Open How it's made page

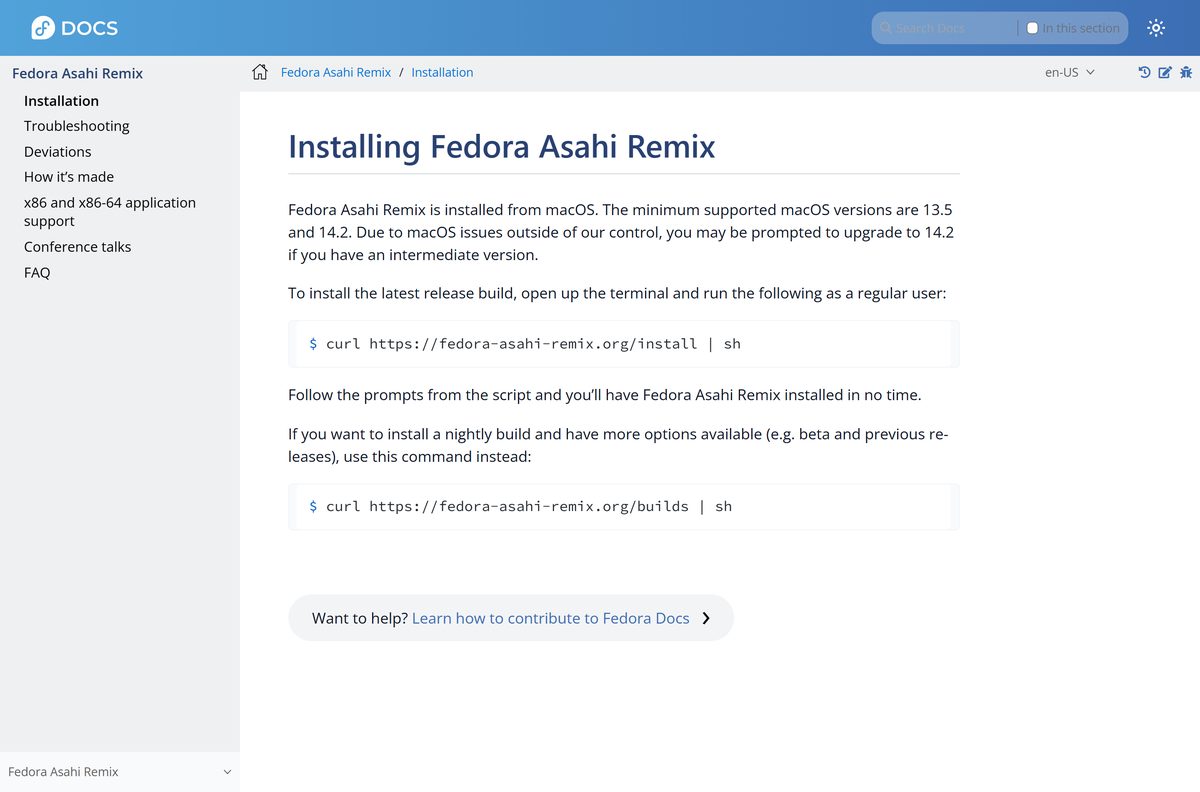click(69, 177)
